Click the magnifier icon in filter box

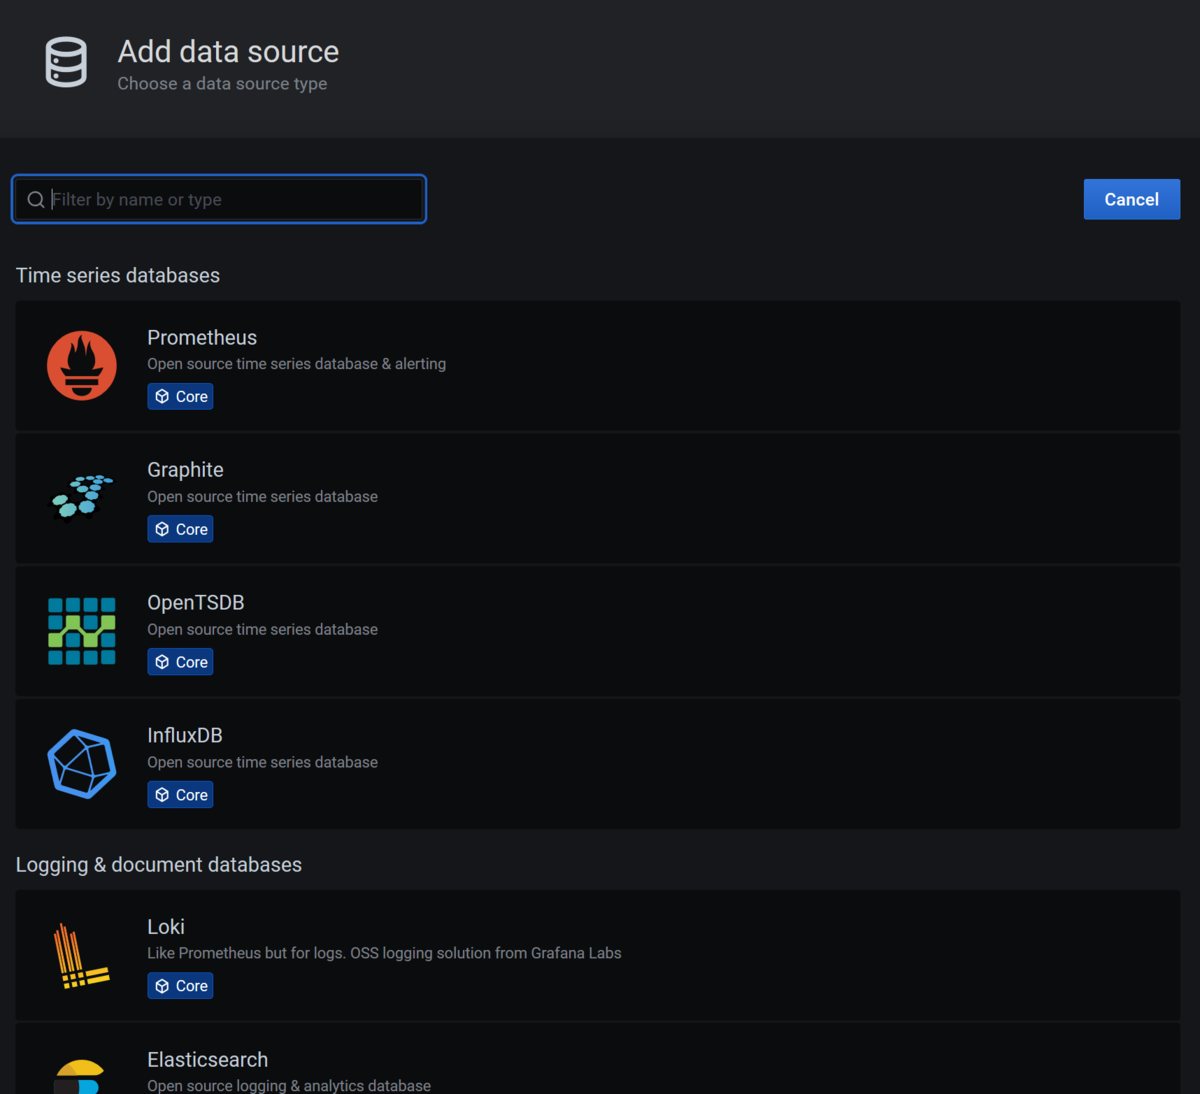coord(36,200)
